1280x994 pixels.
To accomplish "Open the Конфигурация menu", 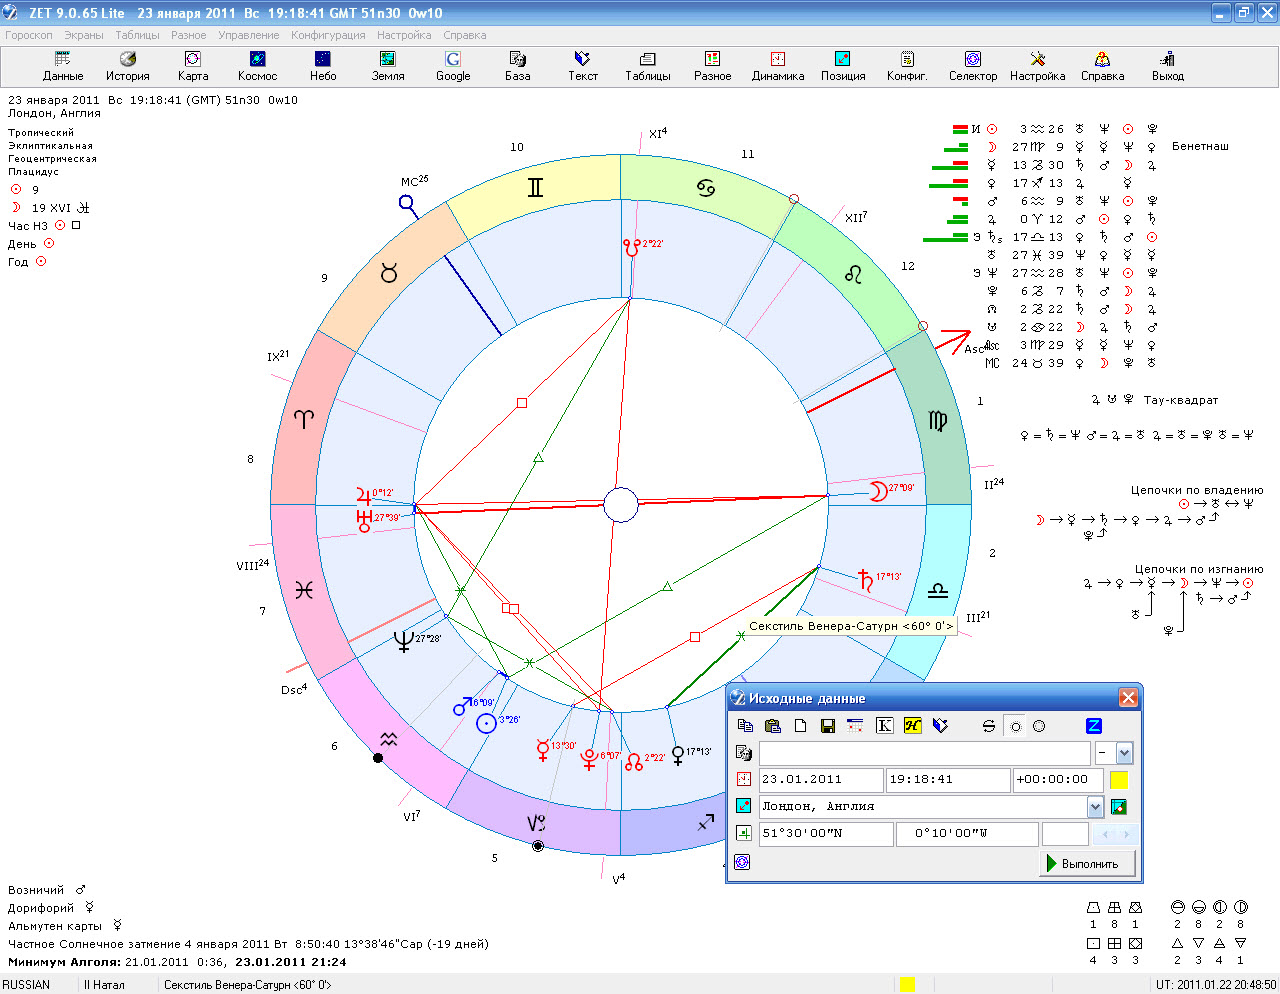I will pos(328,35).
